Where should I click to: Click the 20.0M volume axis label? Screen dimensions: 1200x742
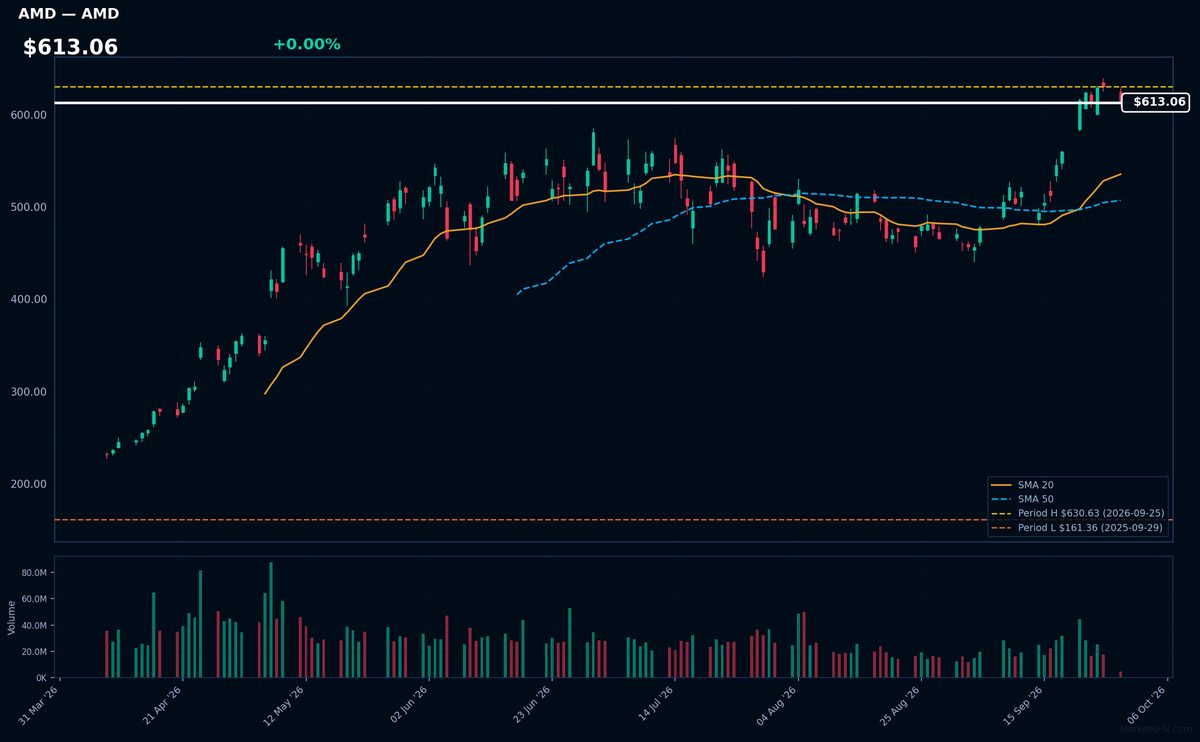click(34, 652)
